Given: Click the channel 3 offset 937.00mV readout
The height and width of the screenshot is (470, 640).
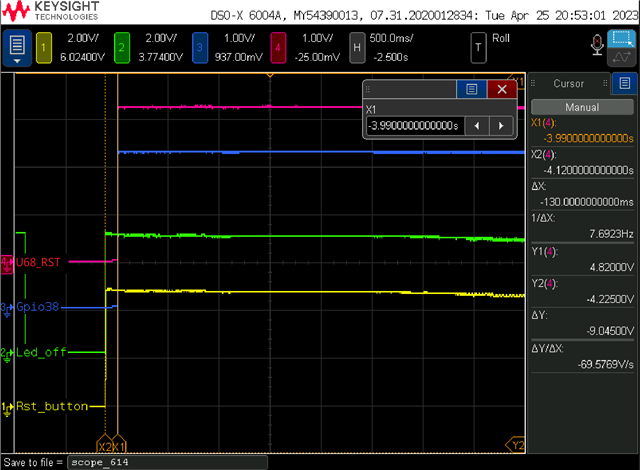Looking at the screenshot, I should pos(239,57).
